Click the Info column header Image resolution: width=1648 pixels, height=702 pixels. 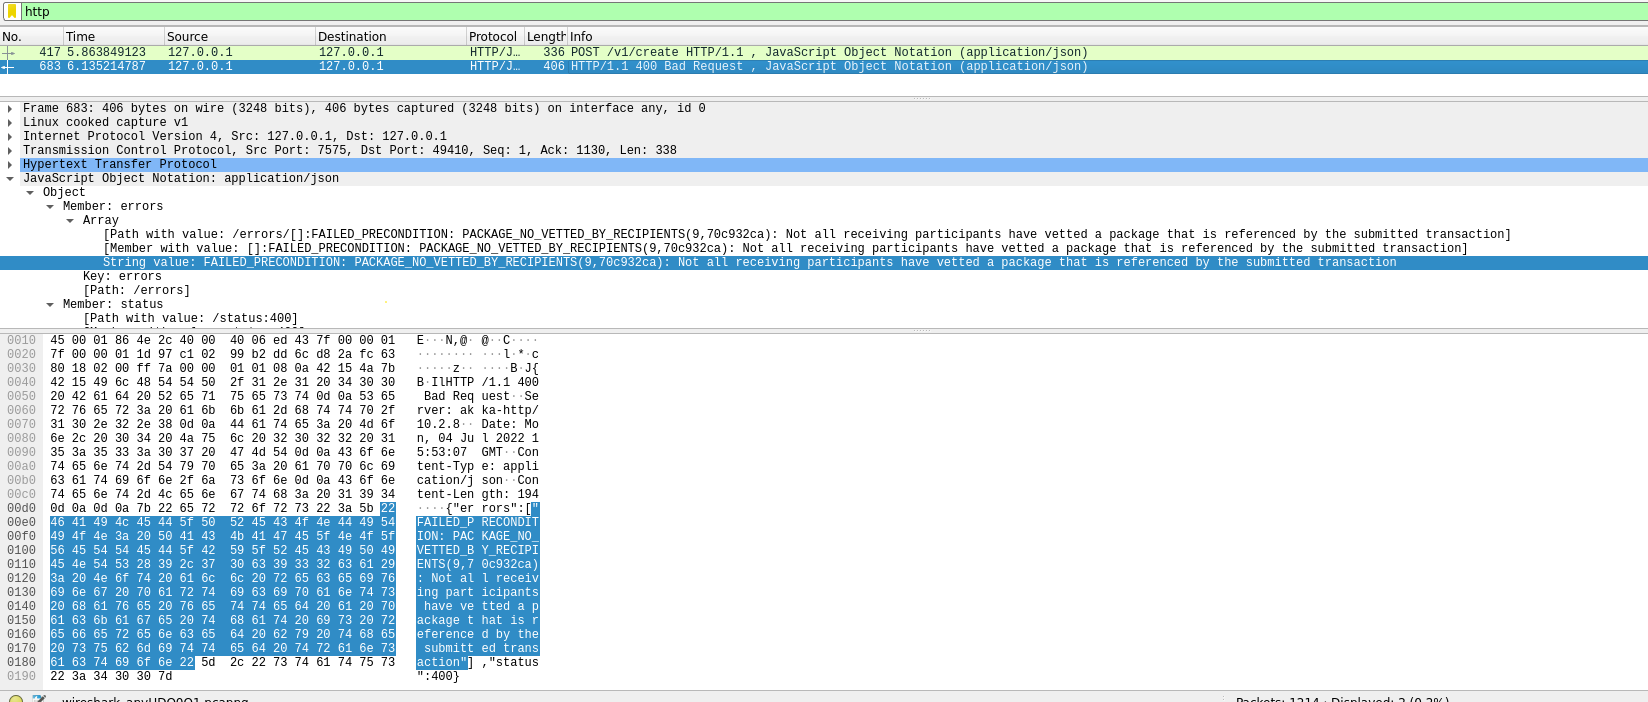(x=581, y=36)
